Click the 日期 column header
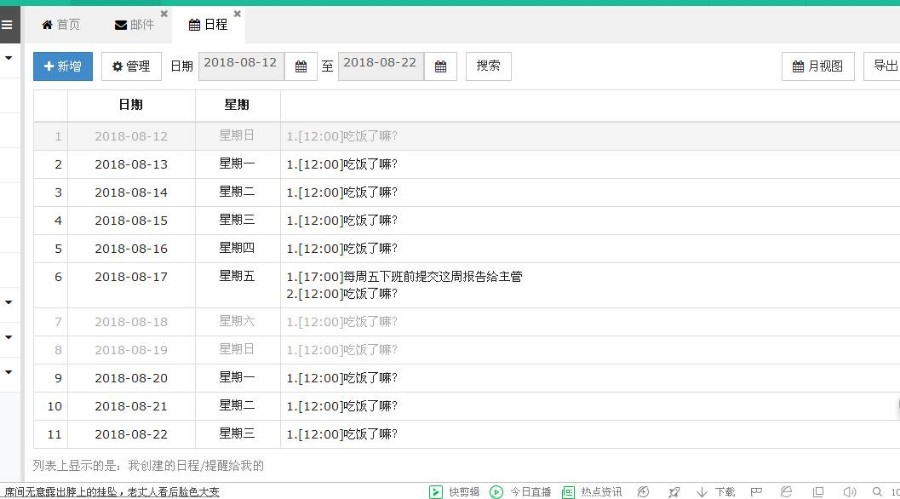Image resolution: width=900 pixels, height=499 pixels. pos(131,105)
